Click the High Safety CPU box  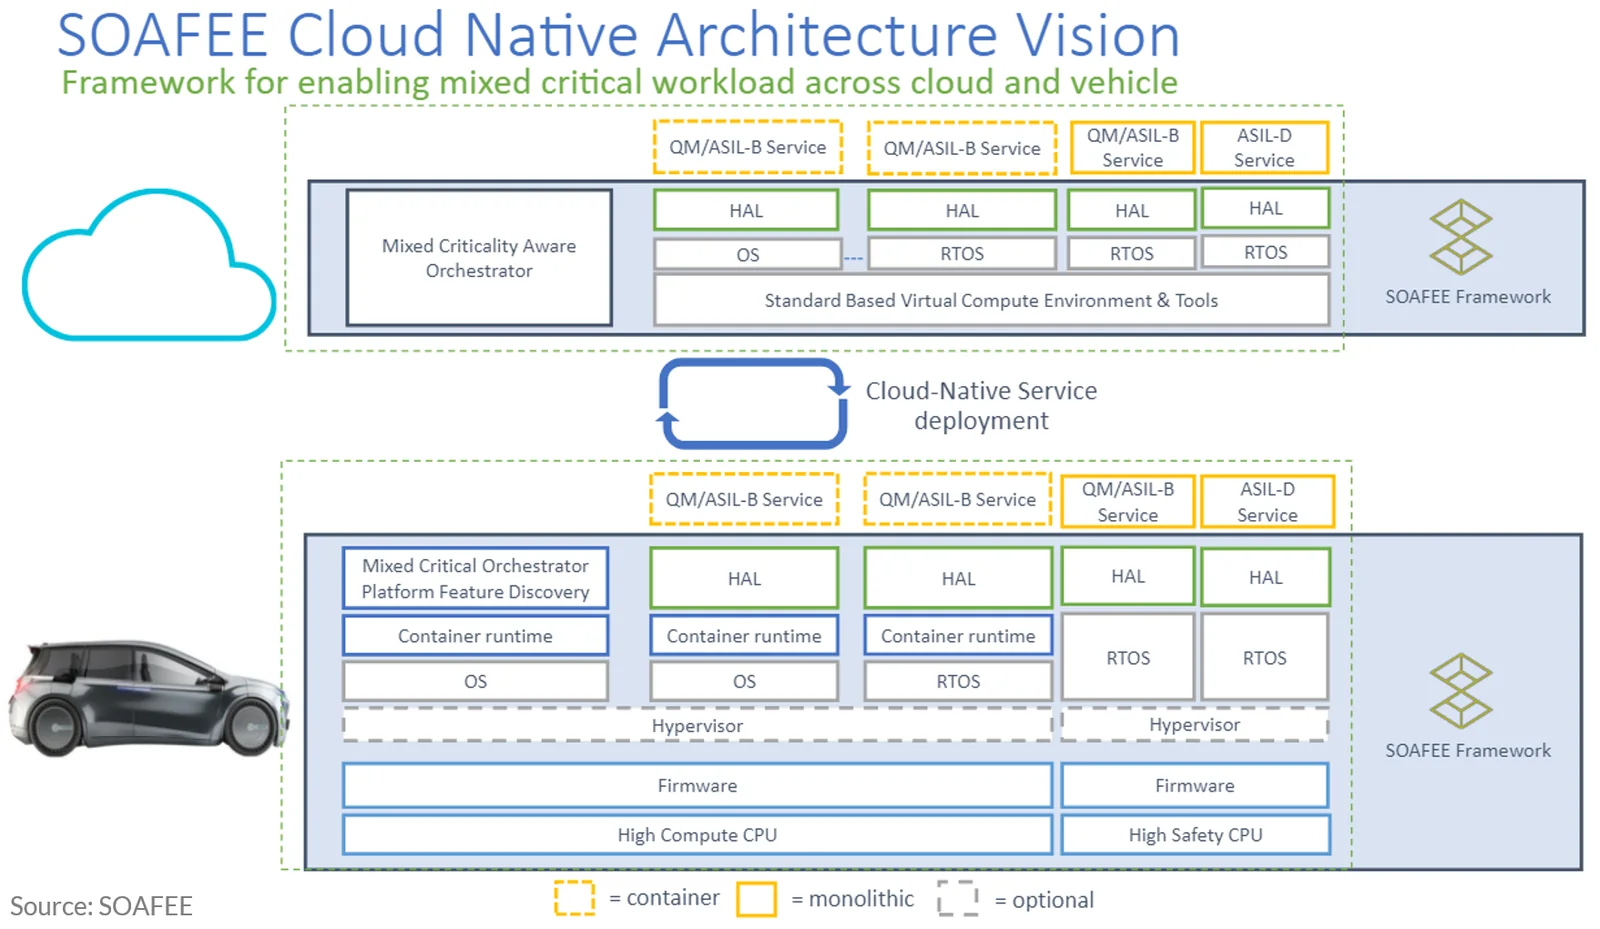click(1195, 835)
